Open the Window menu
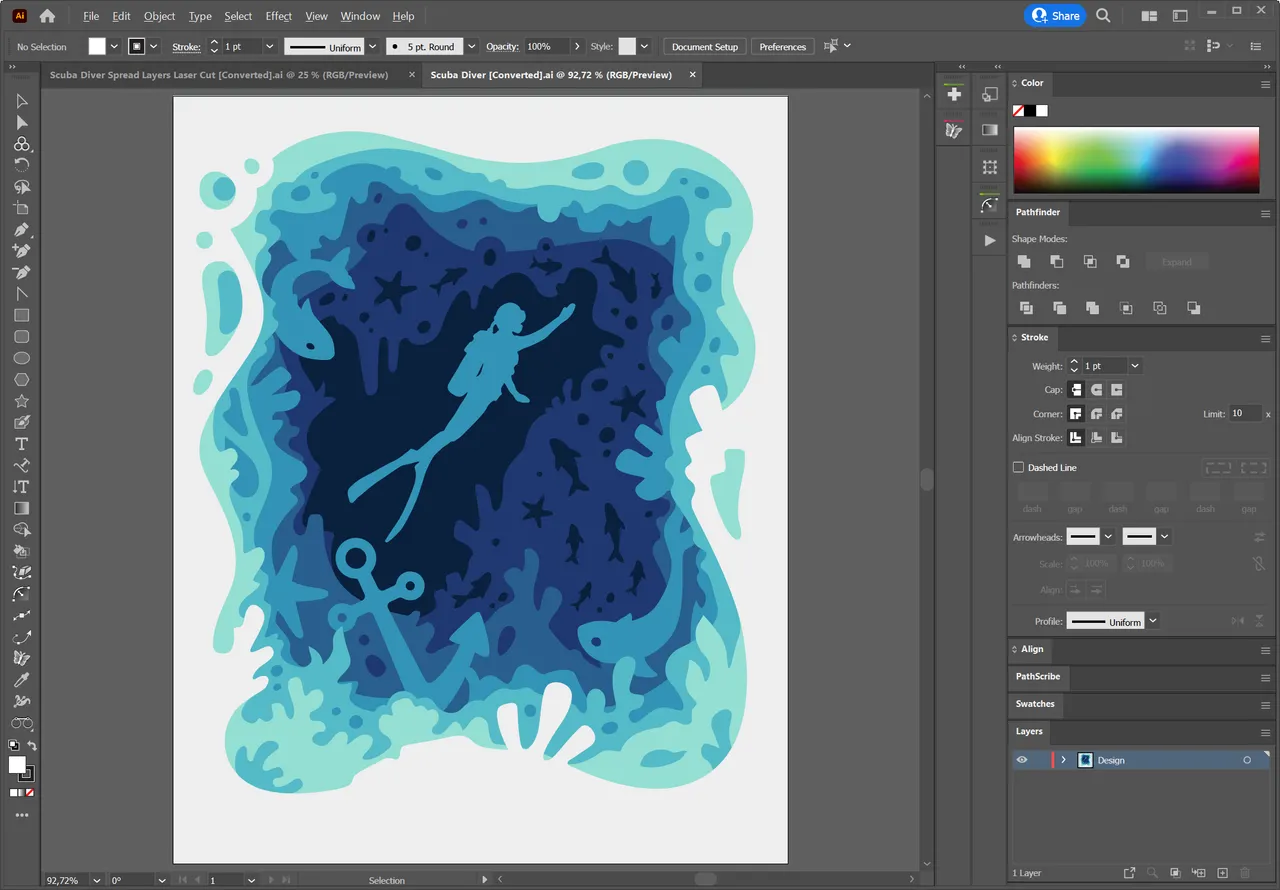The width and height of the screenshot is (1280, 890). point(360,16)
